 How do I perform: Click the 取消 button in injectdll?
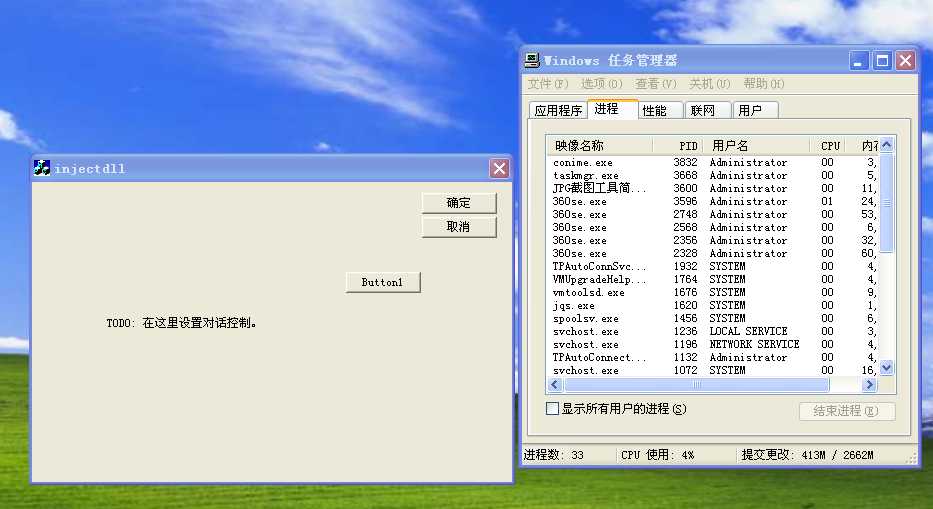point(459,227)
